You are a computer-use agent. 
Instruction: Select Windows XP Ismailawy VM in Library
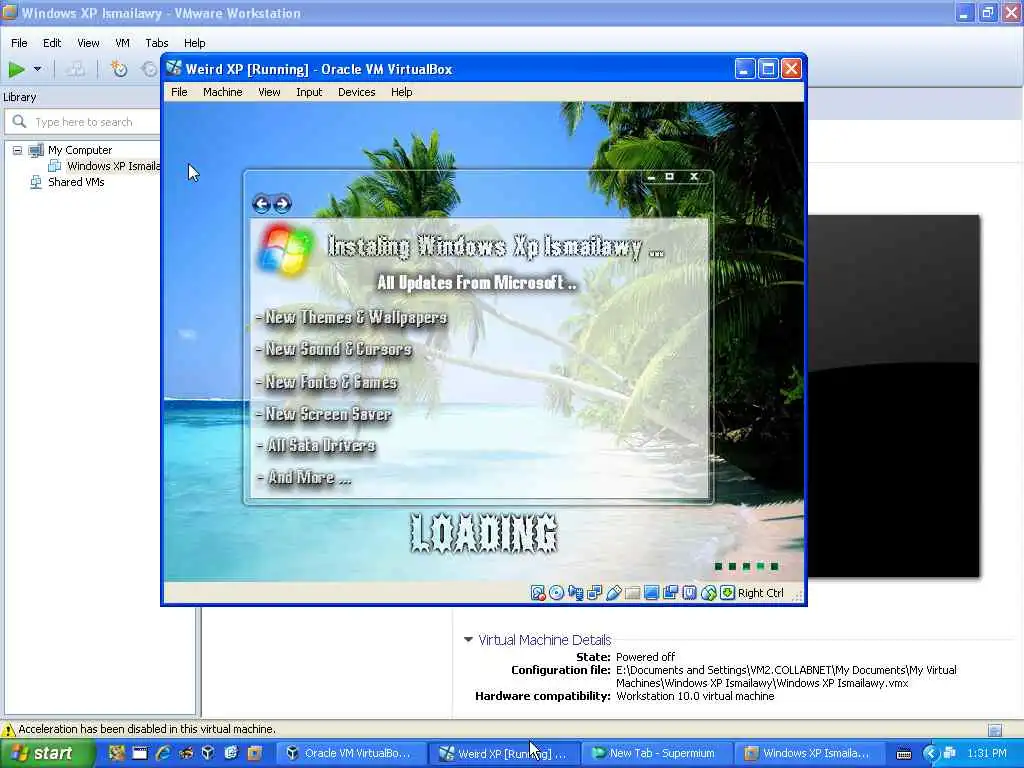tap(113, 167)
